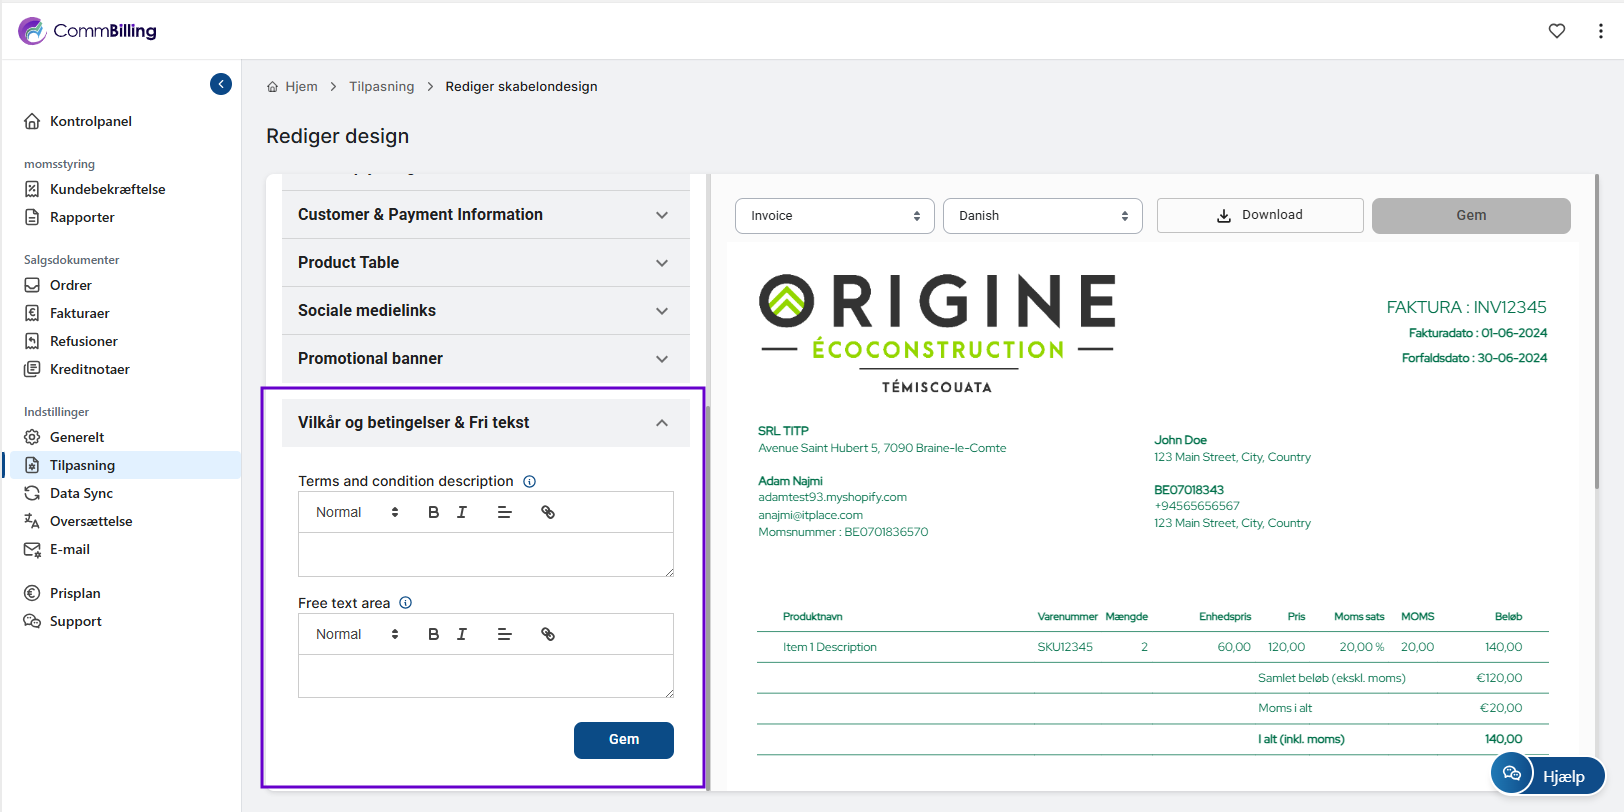The image size is (1624, 812).
Task: Click the heart favorite icon in header
Action: [x=1557, y=31]
